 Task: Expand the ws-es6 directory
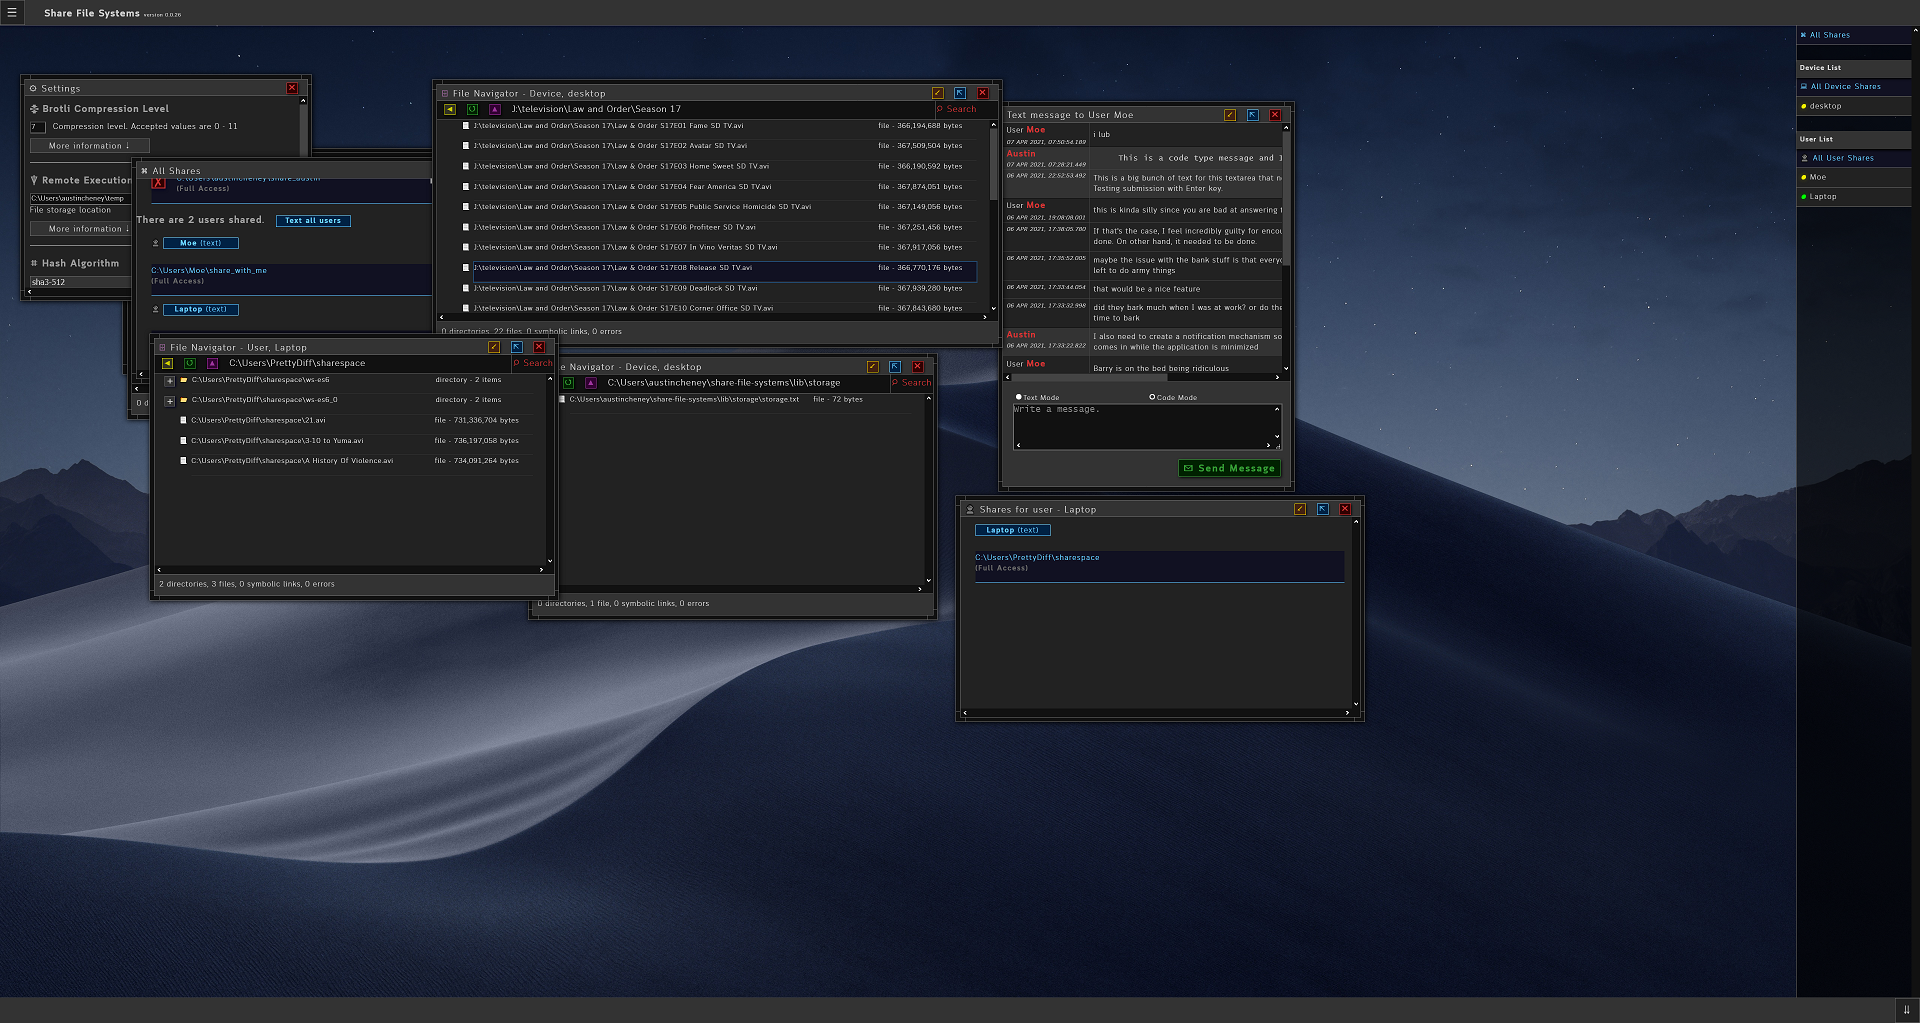click(170, 381)
